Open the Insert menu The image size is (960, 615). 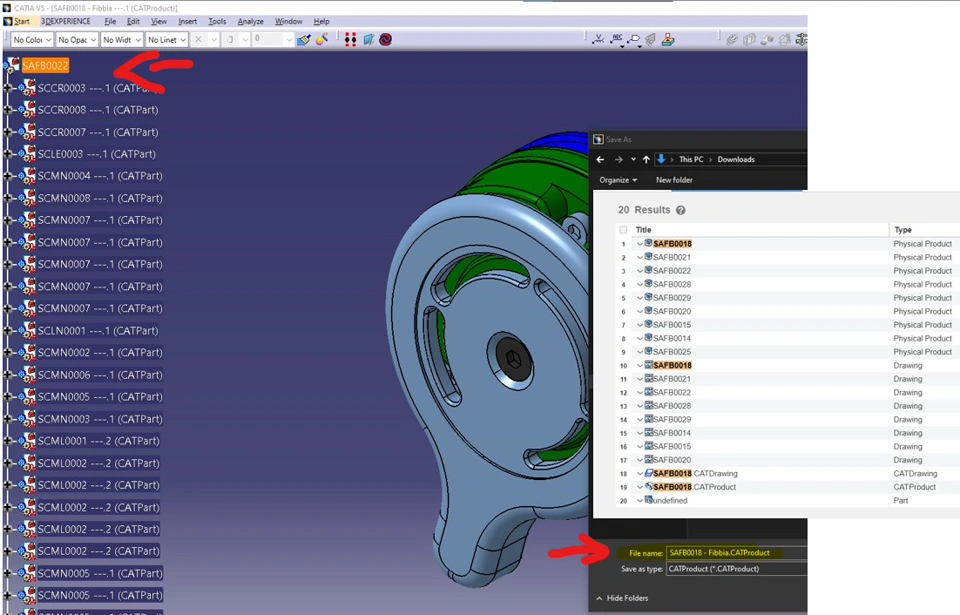point(187,21)
